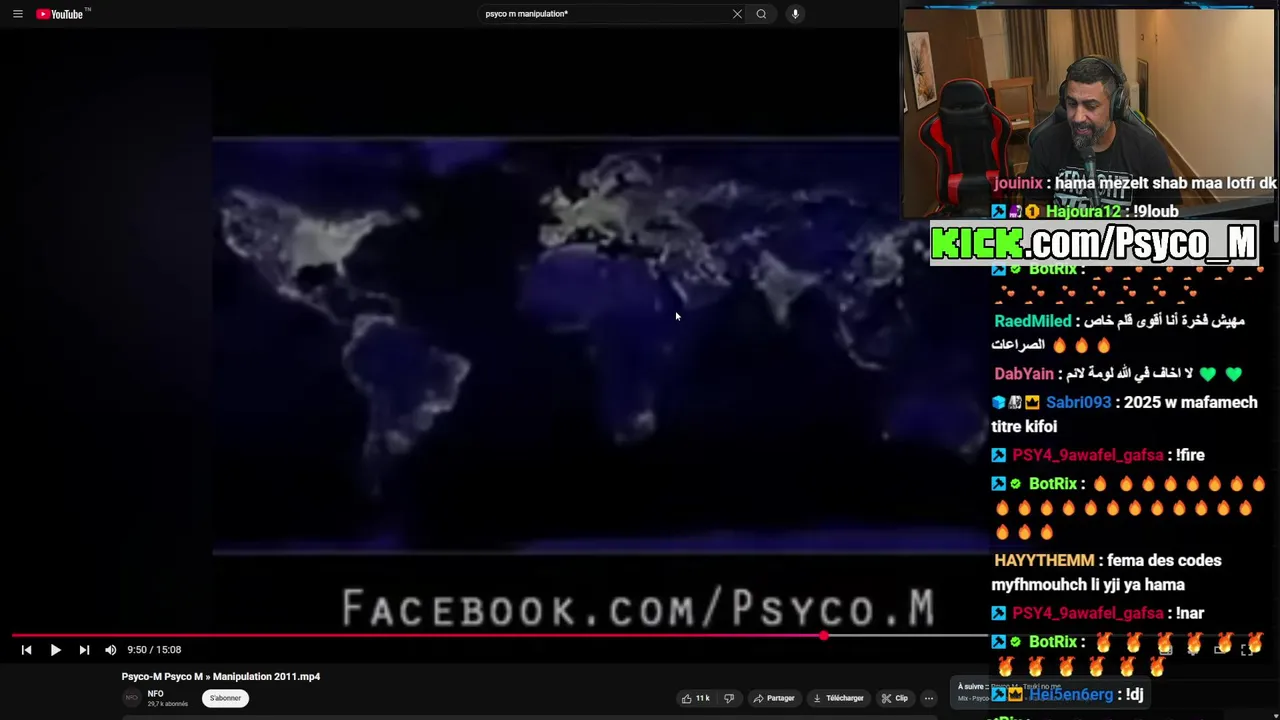Dislike the video with thumbs down
This screenshot has width=1280, height=720.
coord(729,698)
